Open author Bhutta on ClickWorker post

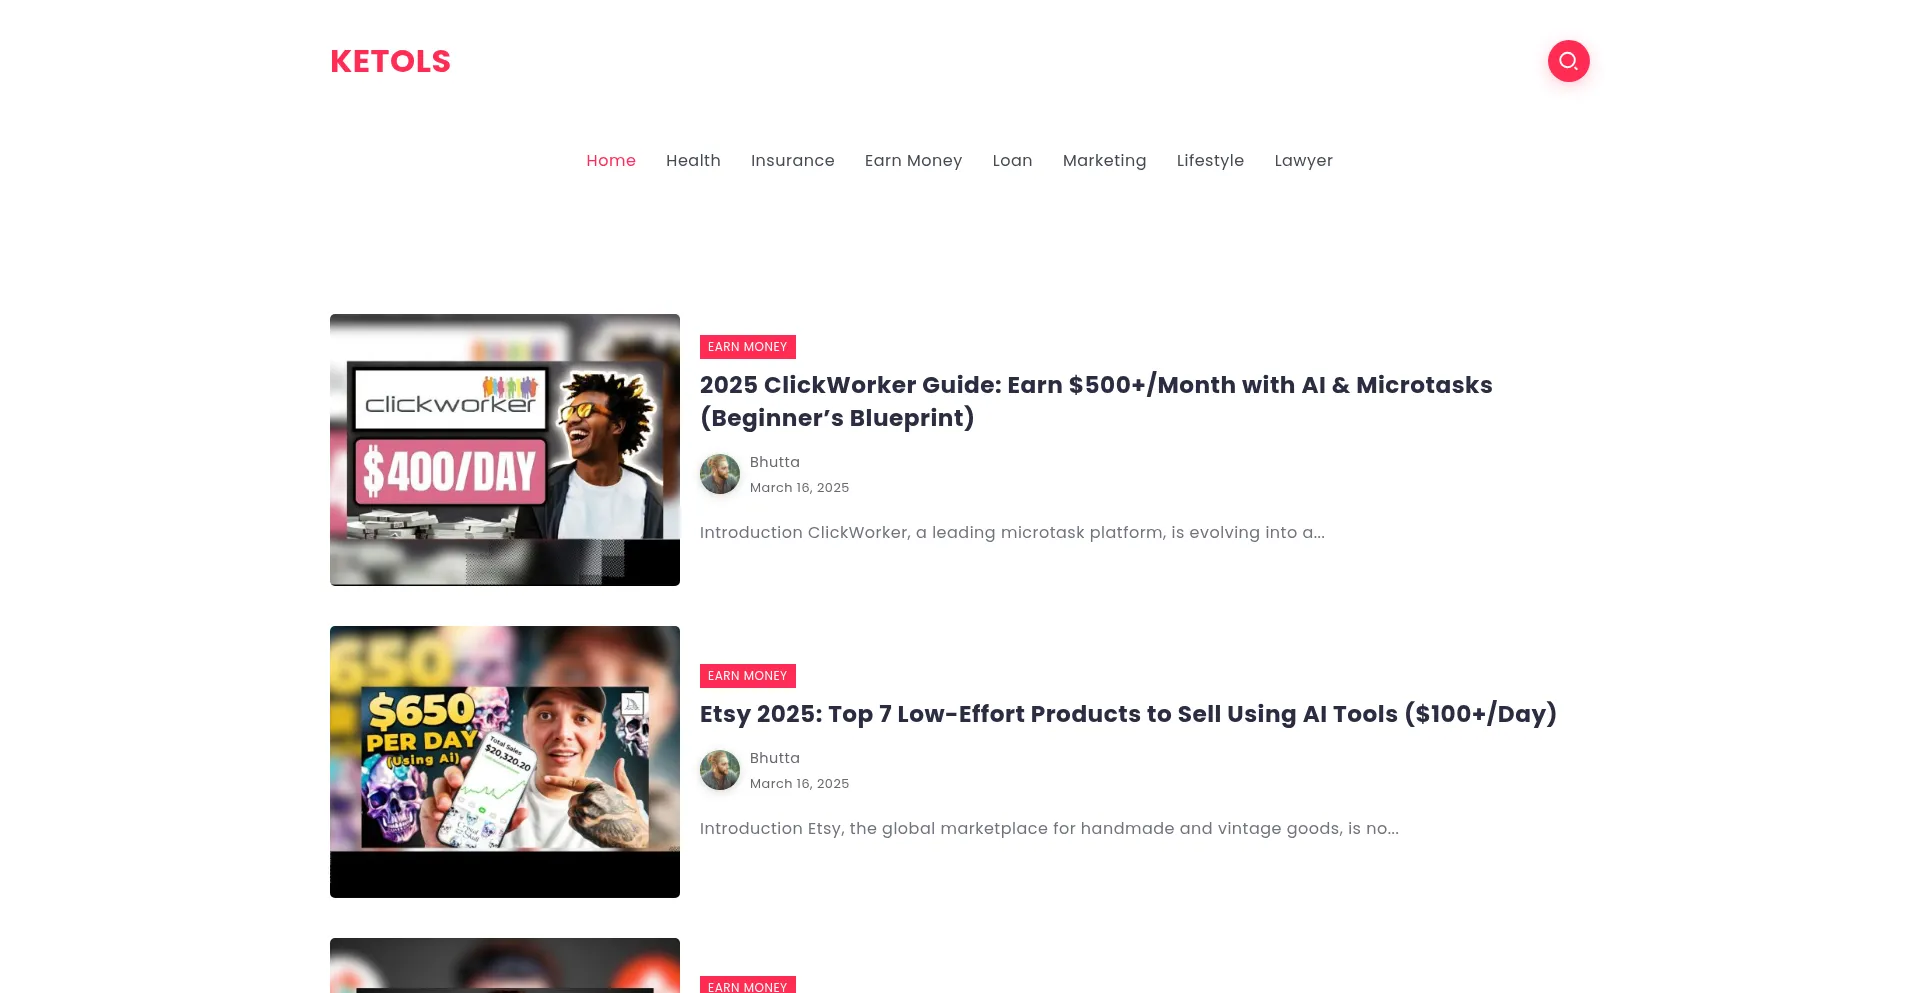(775, 462)
